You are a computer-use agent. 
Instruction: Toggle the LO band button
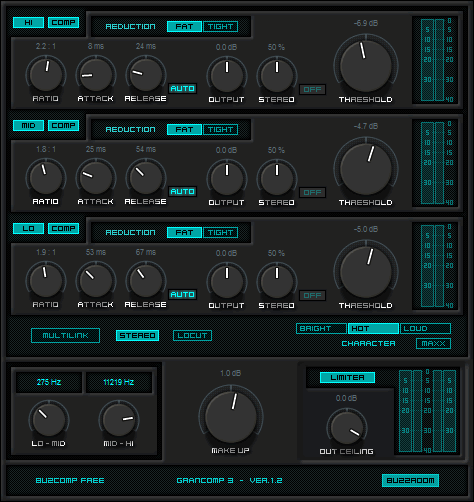[x=28, y=228]
